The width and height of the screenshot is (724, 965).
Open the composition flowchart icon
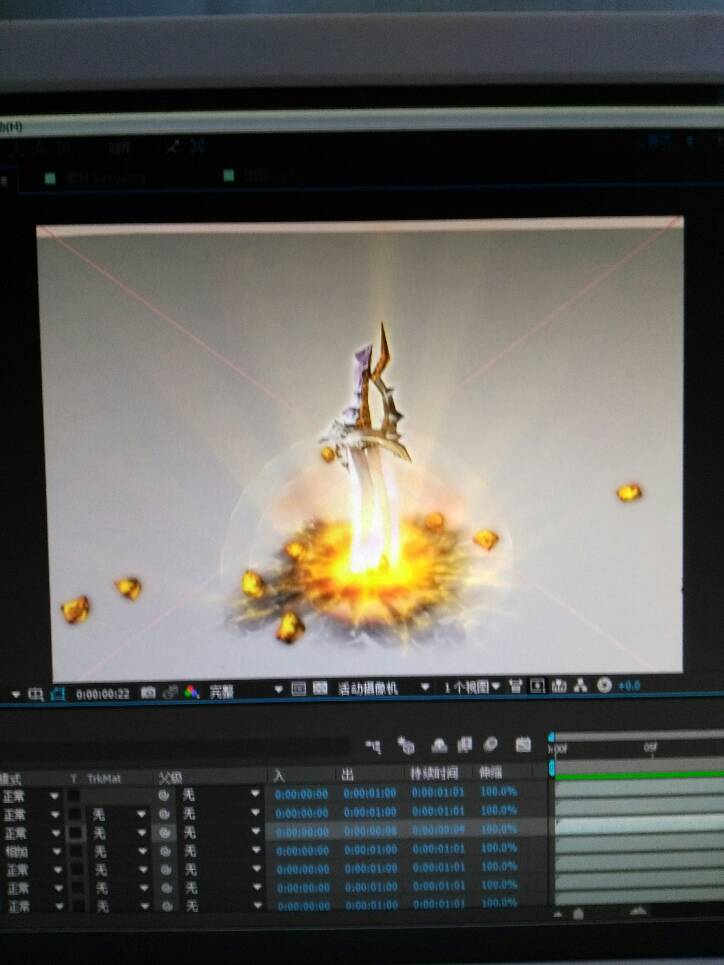pyautogui.click(x=581, y=685)
